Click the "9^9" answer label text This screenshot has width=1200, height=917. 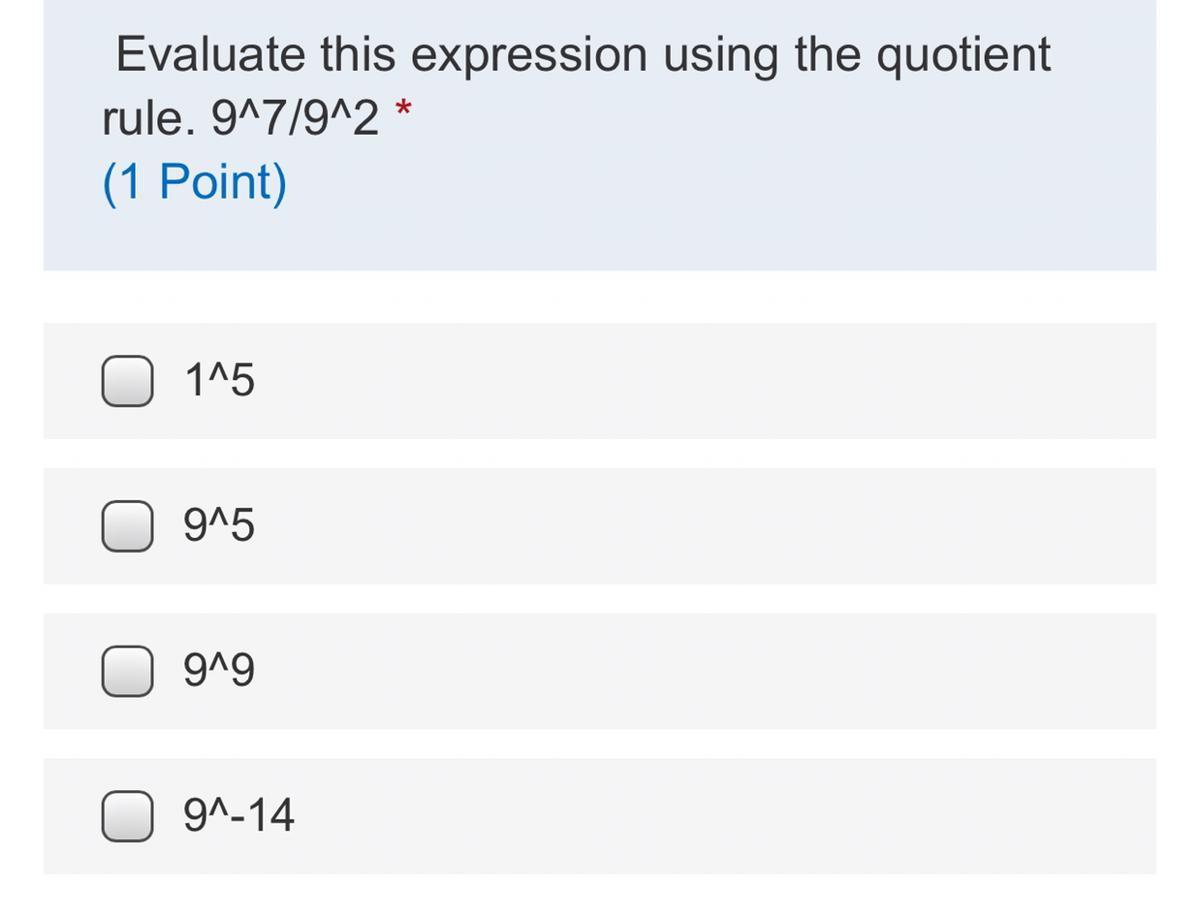(x=219, y=671)
